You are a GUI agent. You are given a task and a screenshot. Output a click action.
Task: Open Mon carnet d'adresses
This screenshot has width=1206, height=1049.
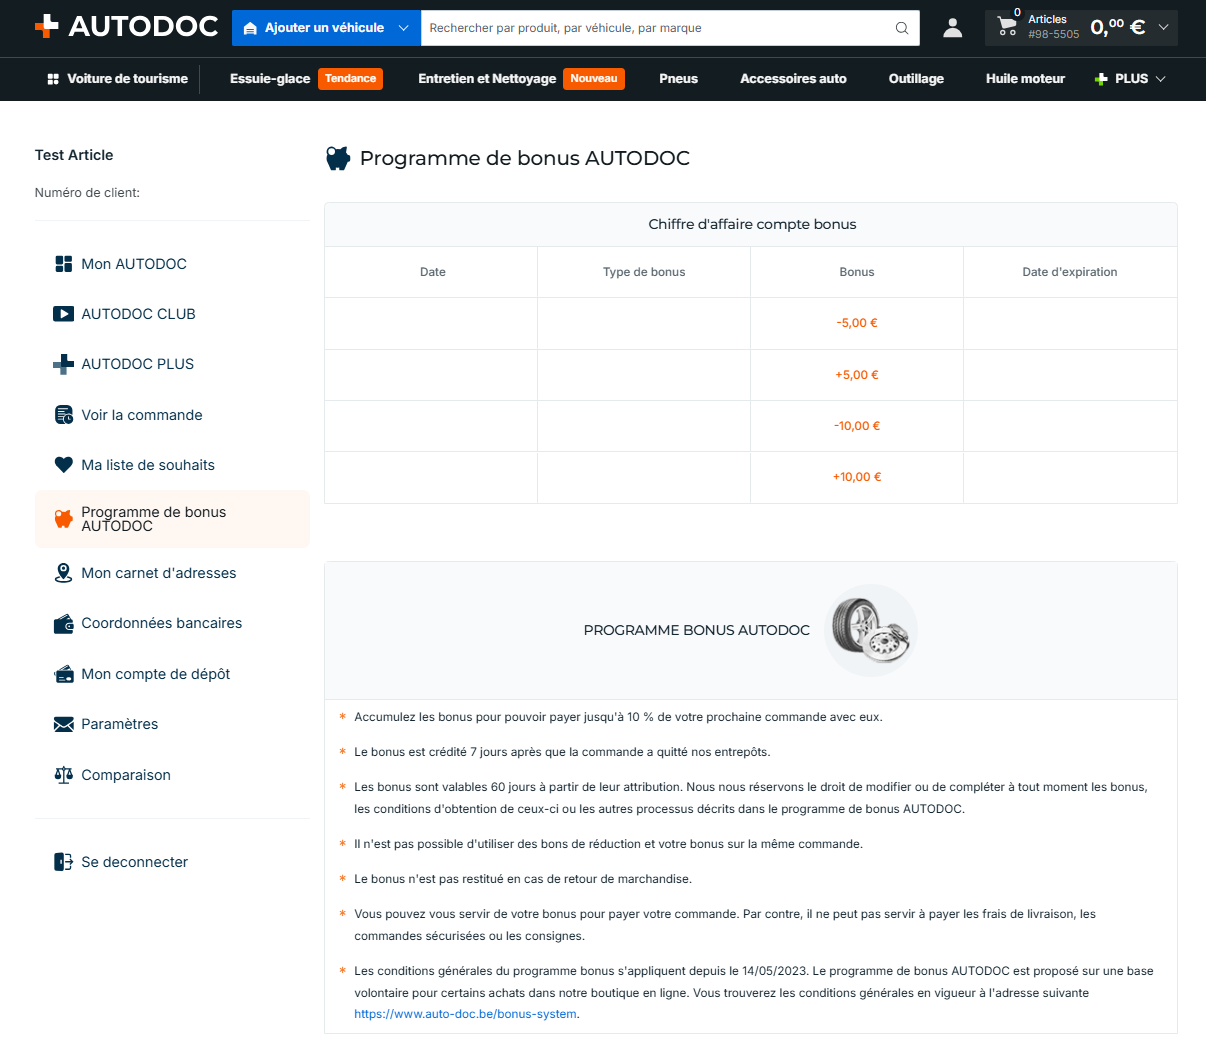pyautogui.click(x=159, y=573)
